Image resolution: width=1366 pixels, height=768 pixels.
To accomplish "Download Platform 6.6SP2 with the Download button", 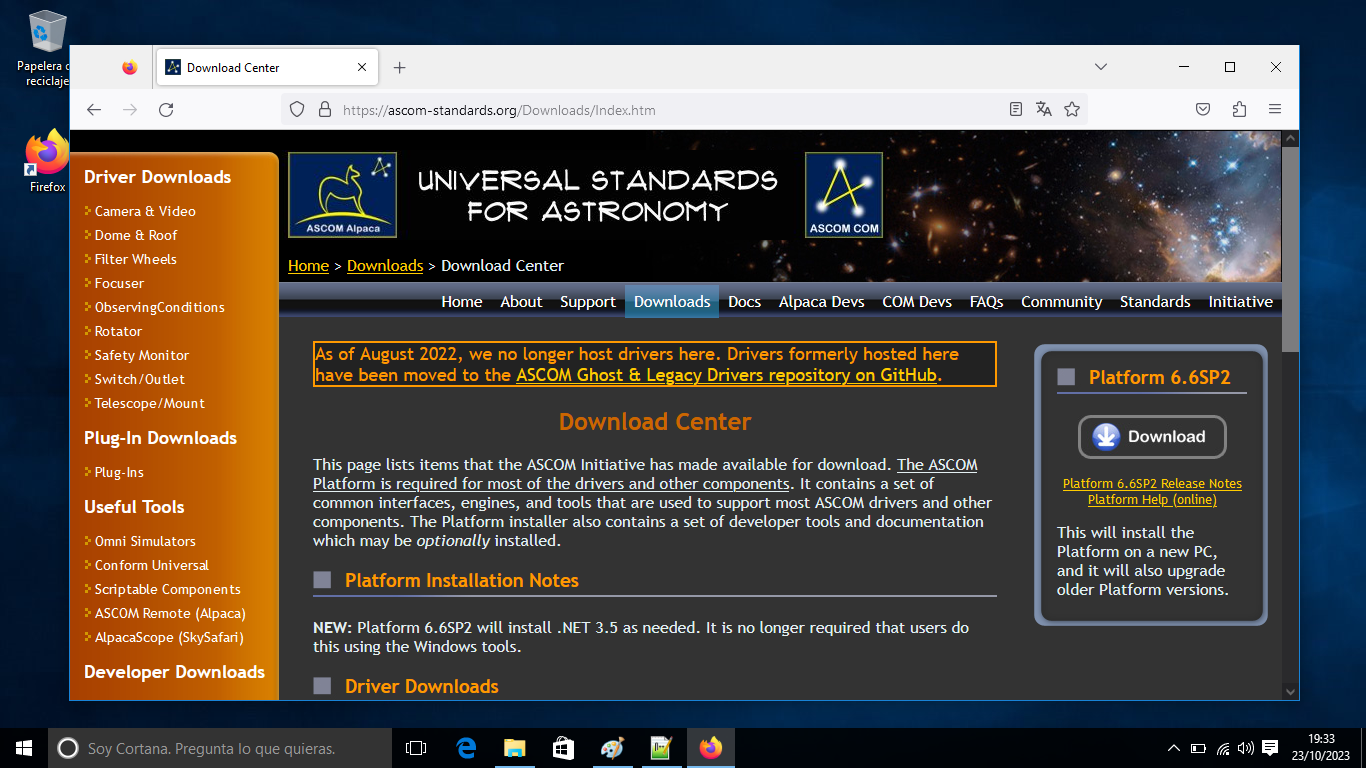I will [1152, 437].
